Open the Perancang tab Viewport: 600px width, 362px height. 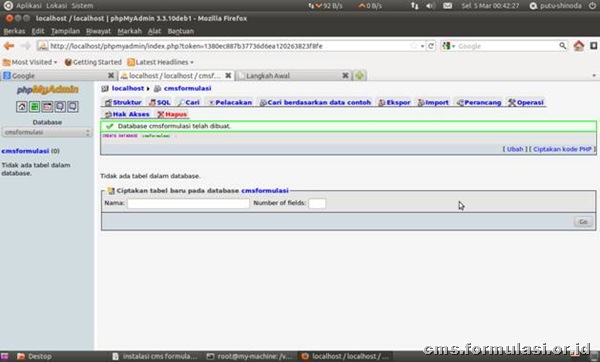point(479,103)
